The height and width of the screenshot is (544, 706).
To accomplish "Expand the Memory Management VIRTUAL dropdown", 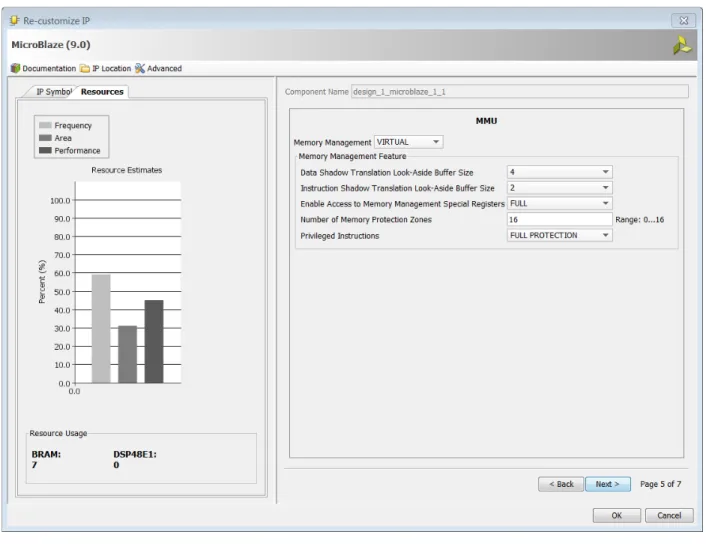I will (408, 142).
